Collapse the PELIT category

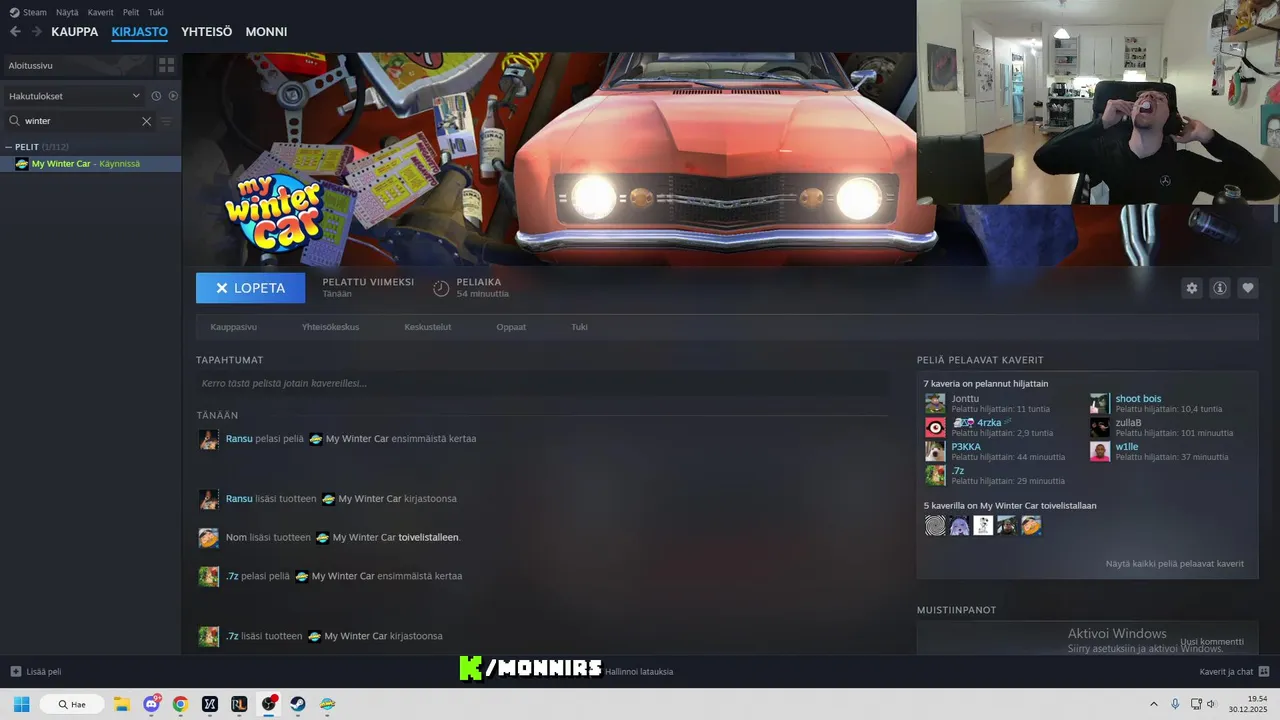(x=8, y=147)
